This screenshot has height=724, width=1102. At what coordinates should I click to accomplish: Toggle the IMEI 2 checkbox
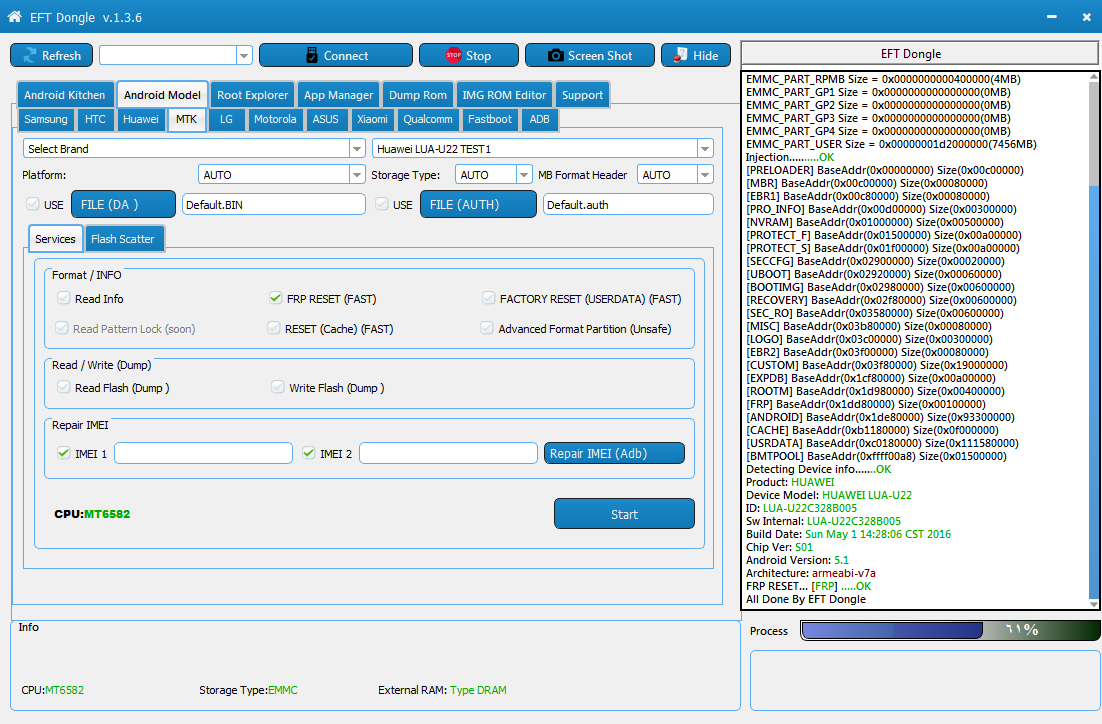point(309,453)
